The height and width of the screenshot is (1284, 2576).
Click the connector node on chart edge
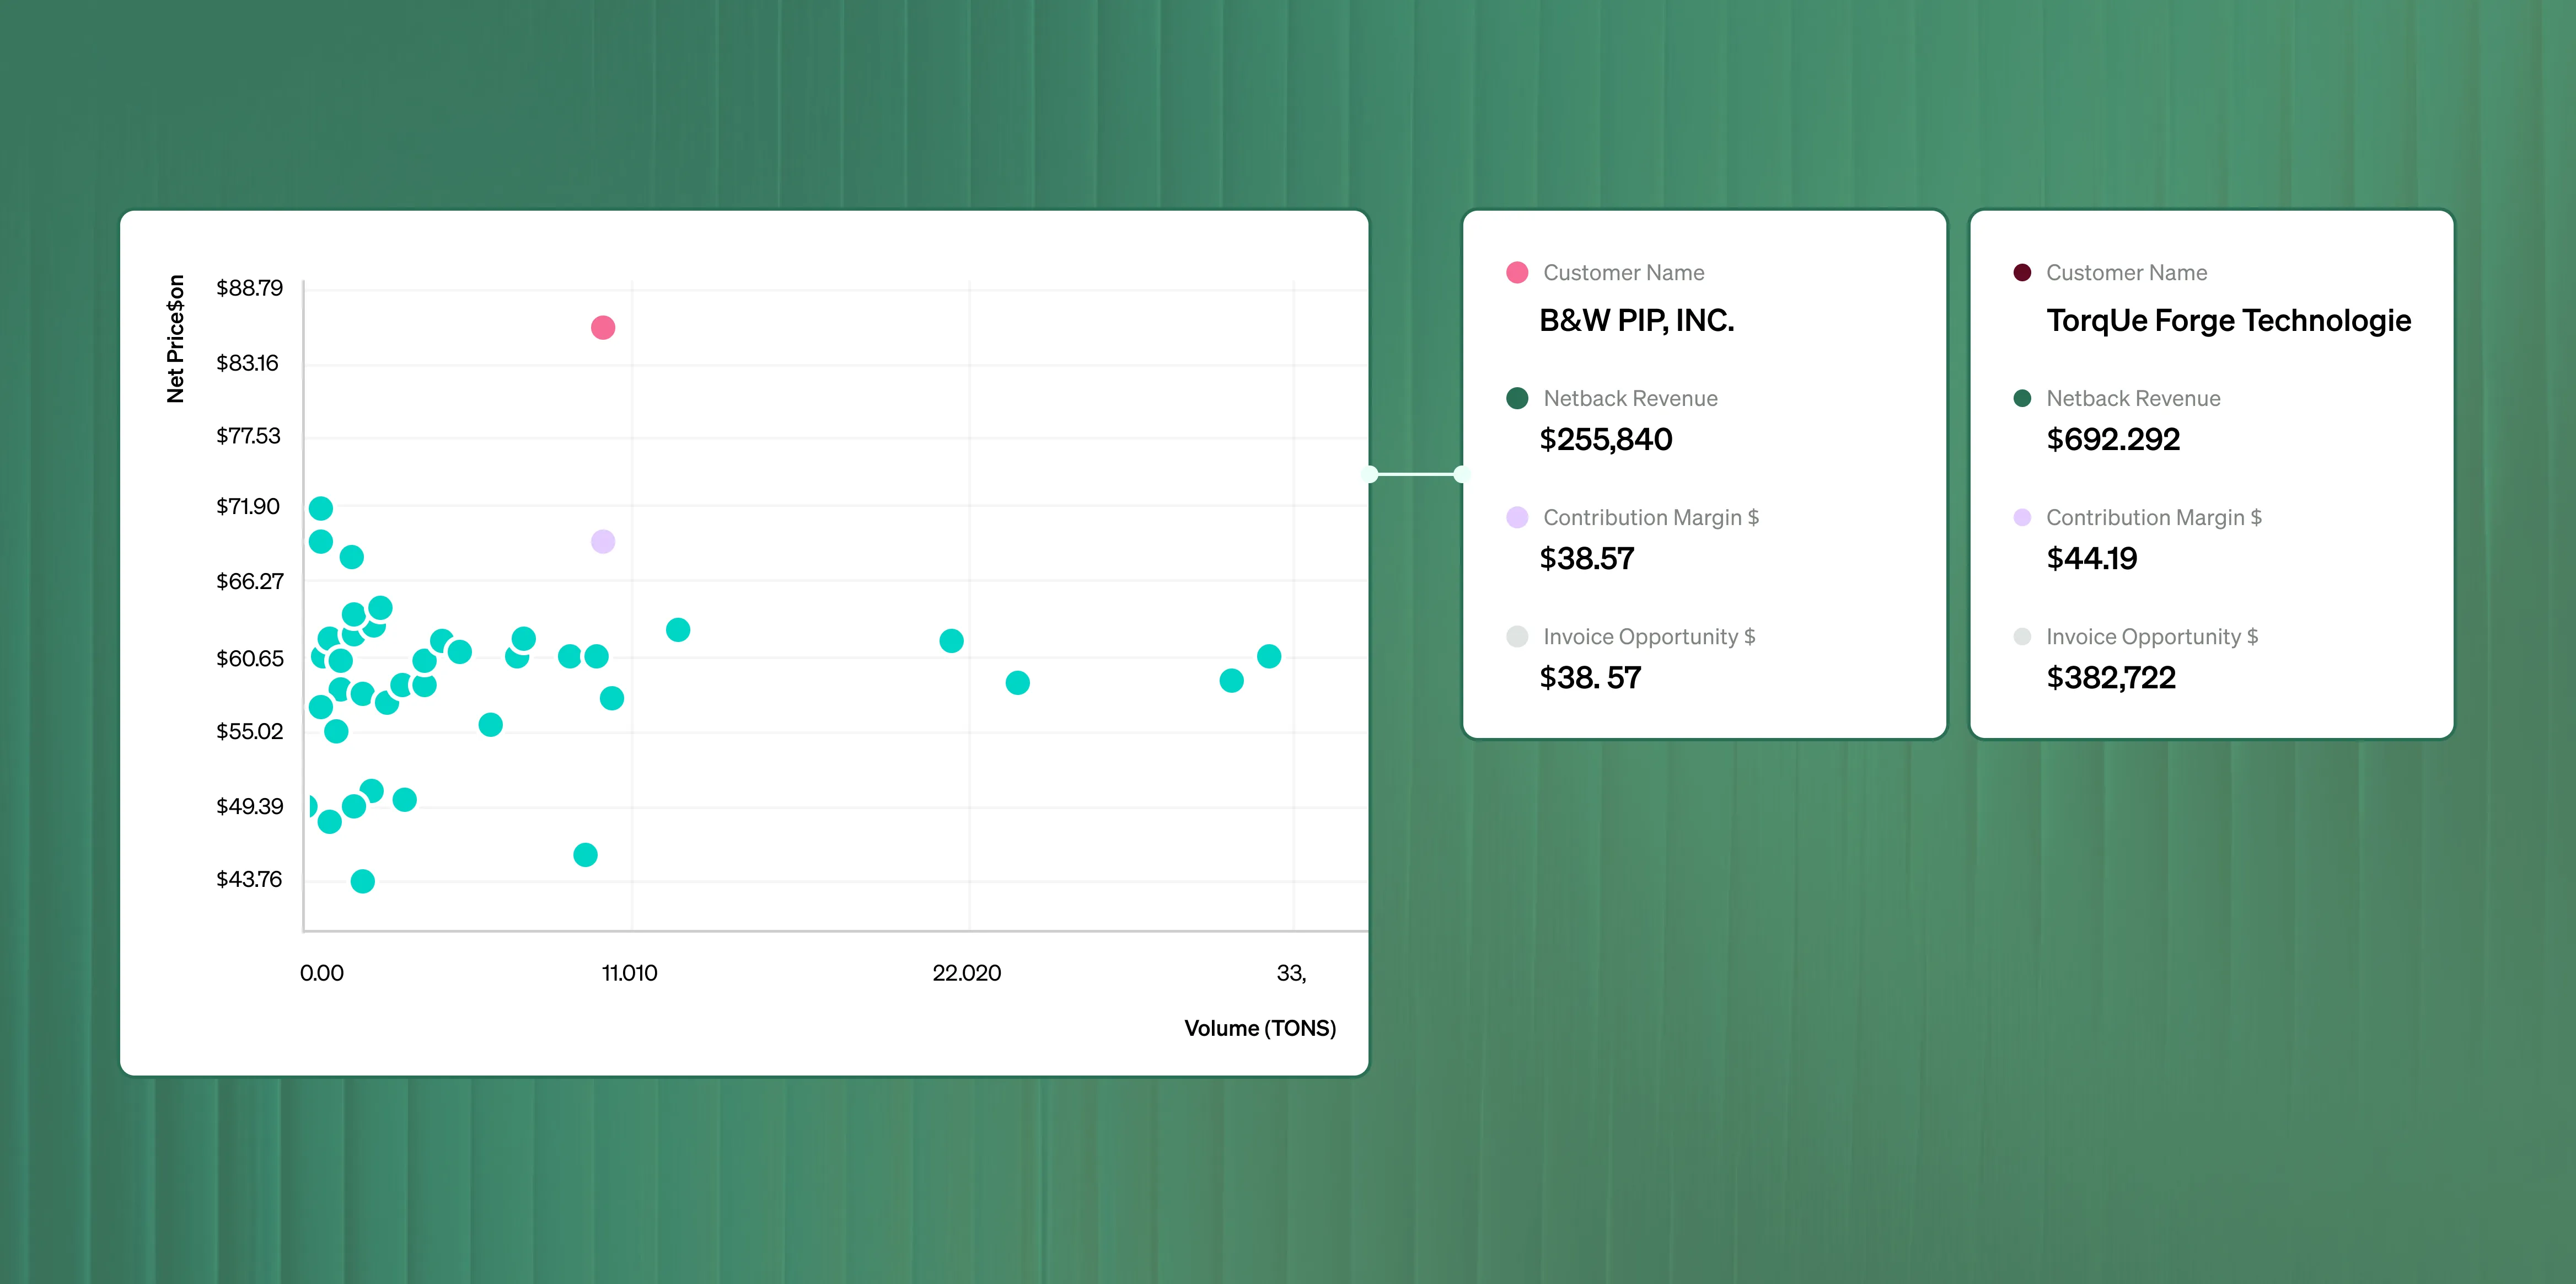coord(1371,474)
